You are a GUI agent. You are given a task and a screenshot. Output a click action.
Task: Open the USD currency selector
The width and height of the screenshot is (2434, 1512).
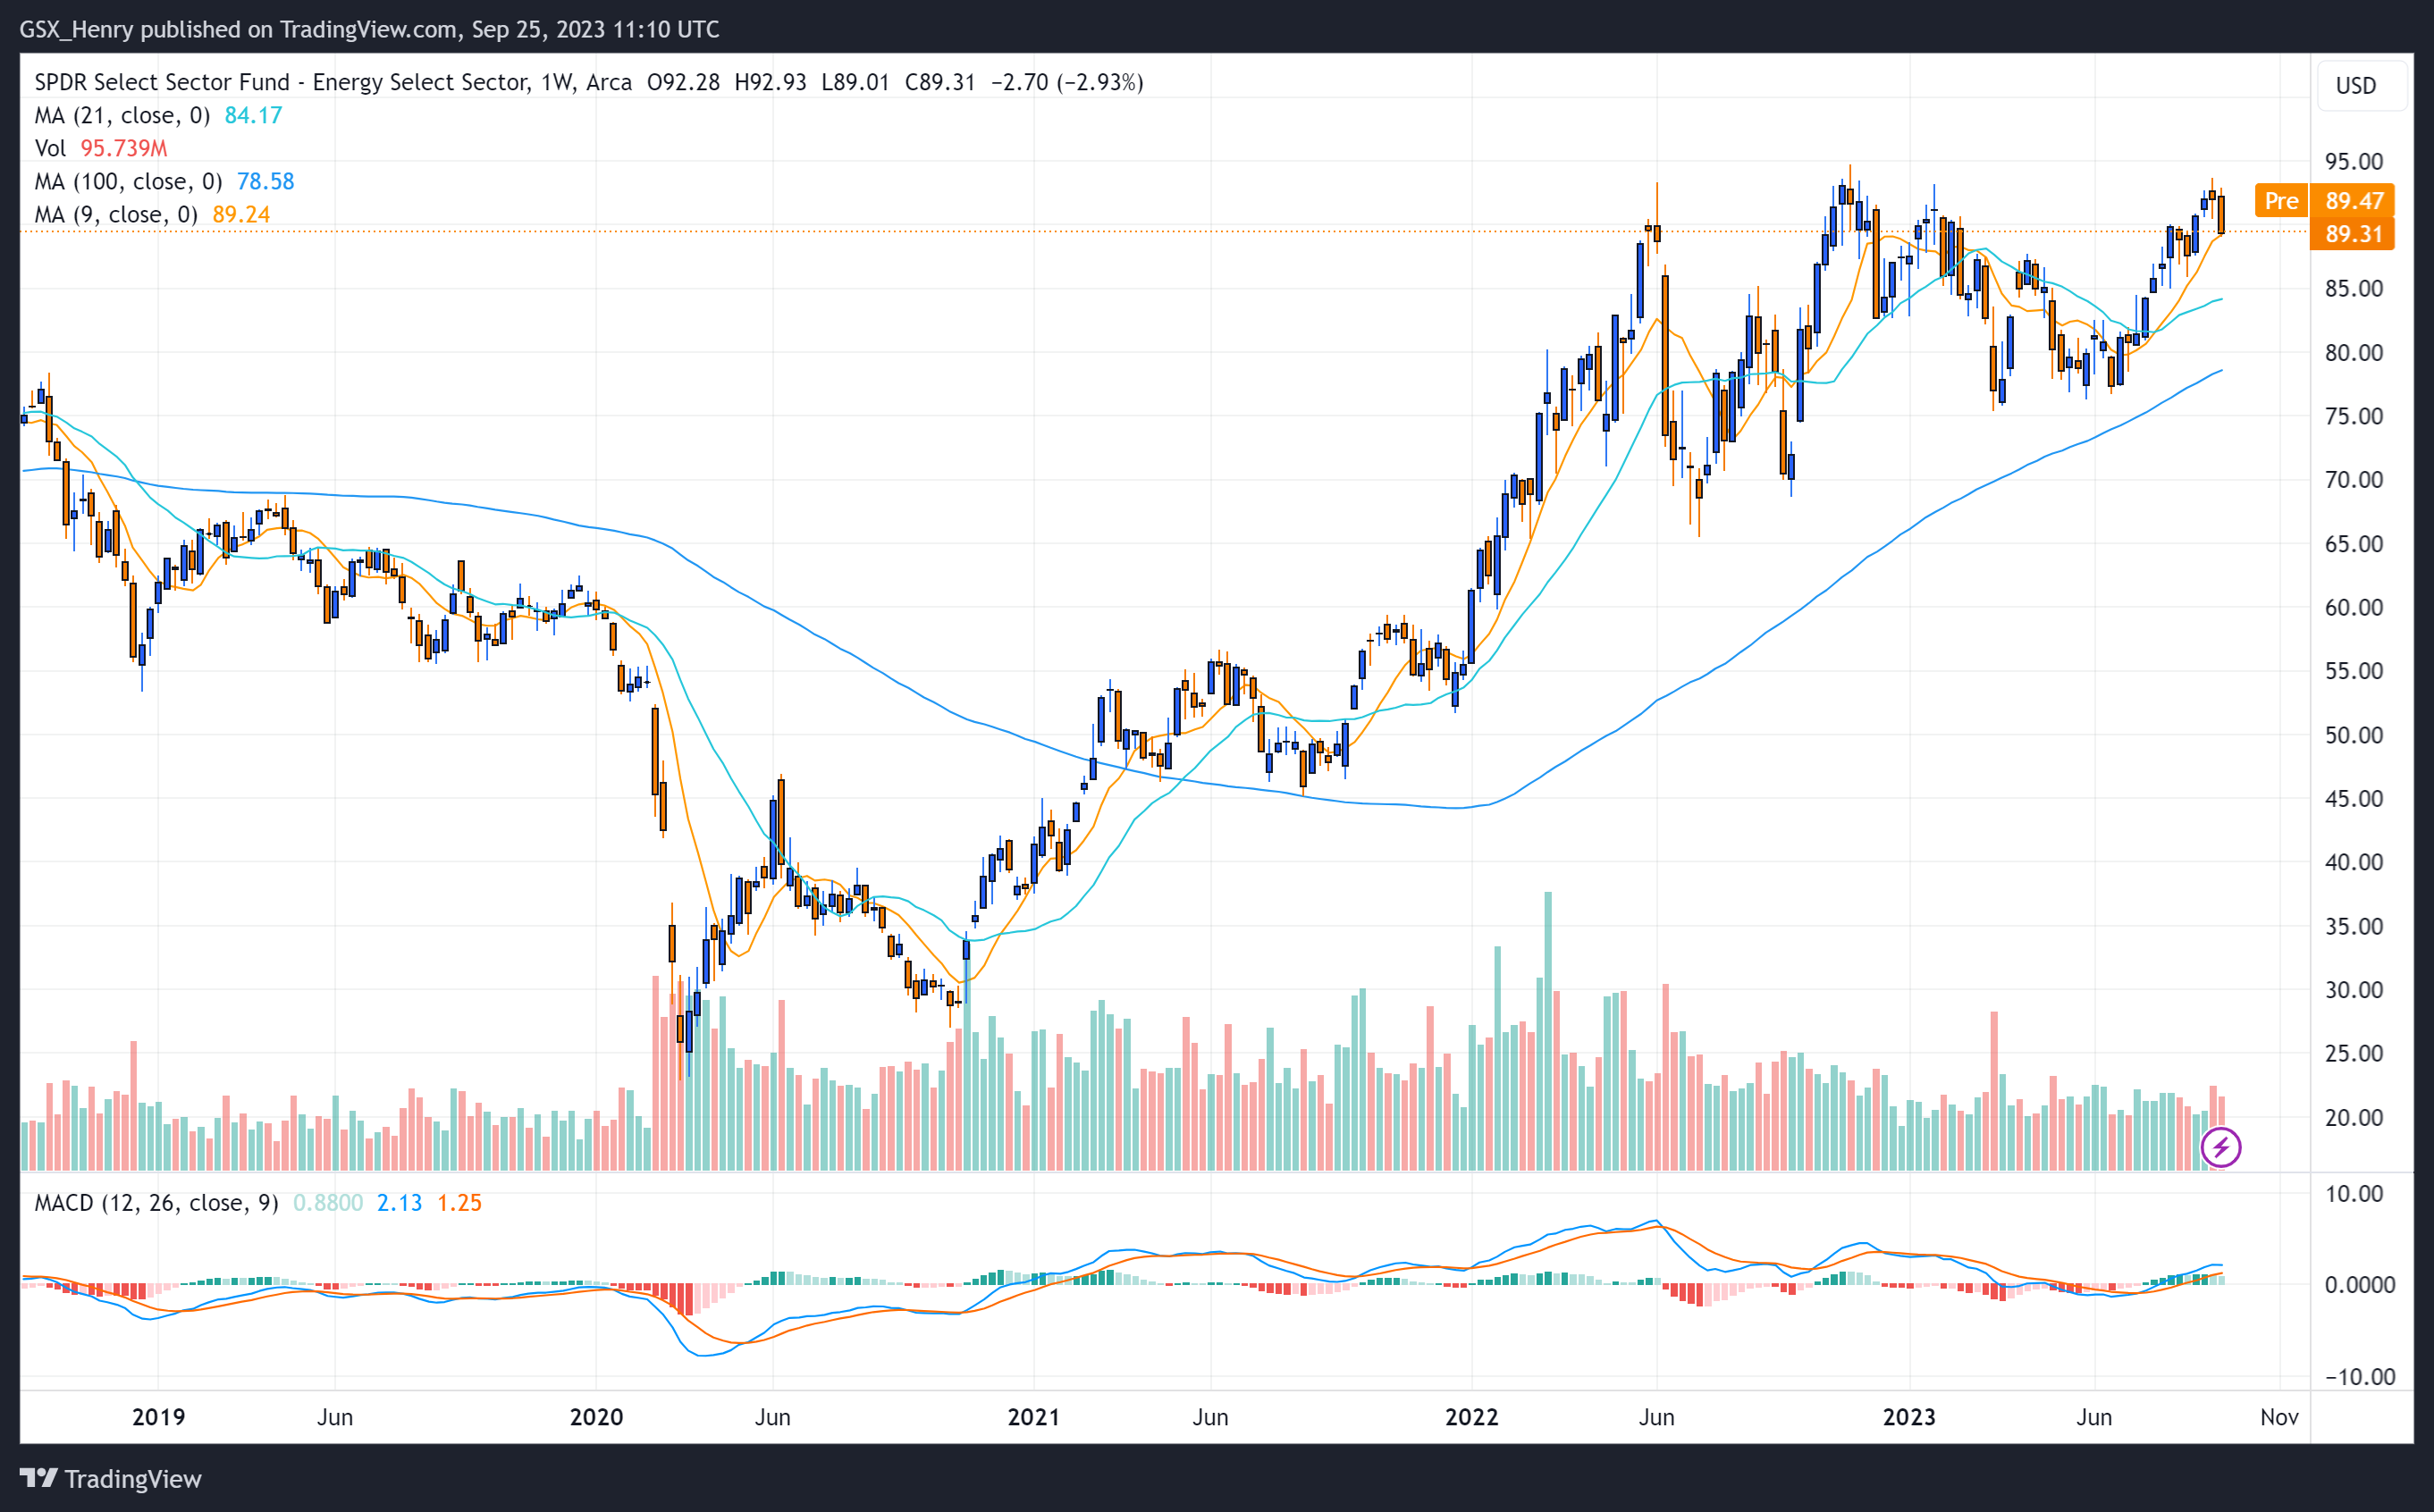2355,86
